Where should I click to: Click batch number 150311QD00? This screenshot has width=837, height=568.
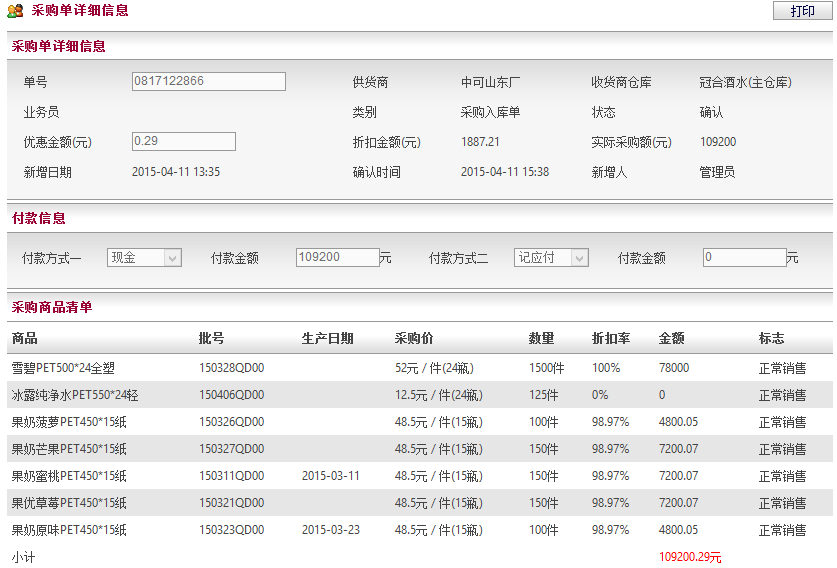(232, 476)
